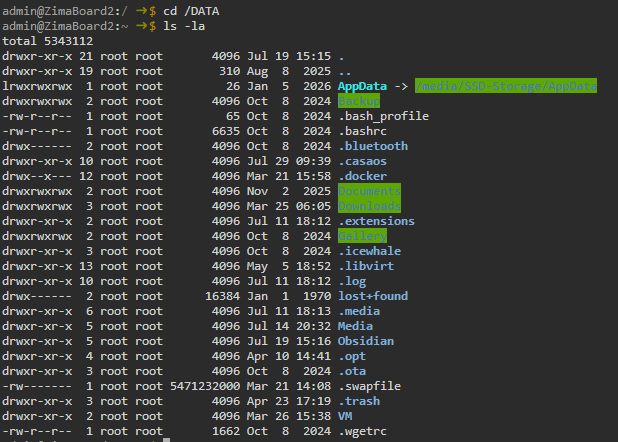Image resolution: width=618 pixels, height=442 pixels.
Task: Click the .icewhale directory name
Action: [370, 251]
